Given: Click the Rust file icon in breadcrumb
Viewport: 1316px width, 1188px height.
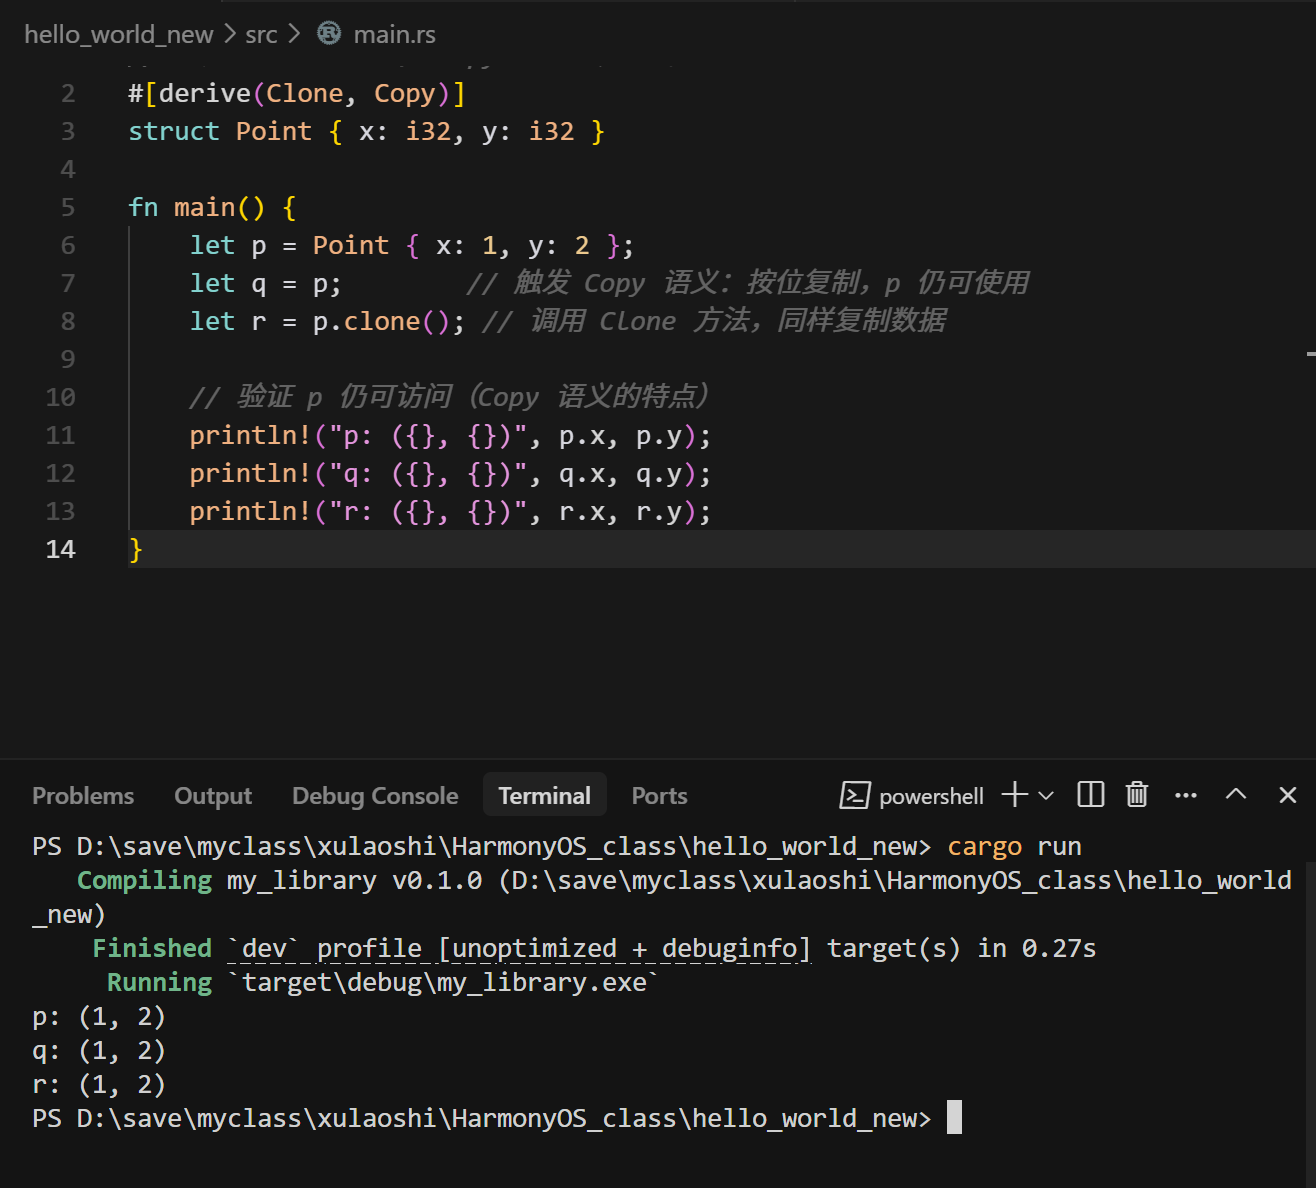Looking at the screenshot, I should [329, 33].
